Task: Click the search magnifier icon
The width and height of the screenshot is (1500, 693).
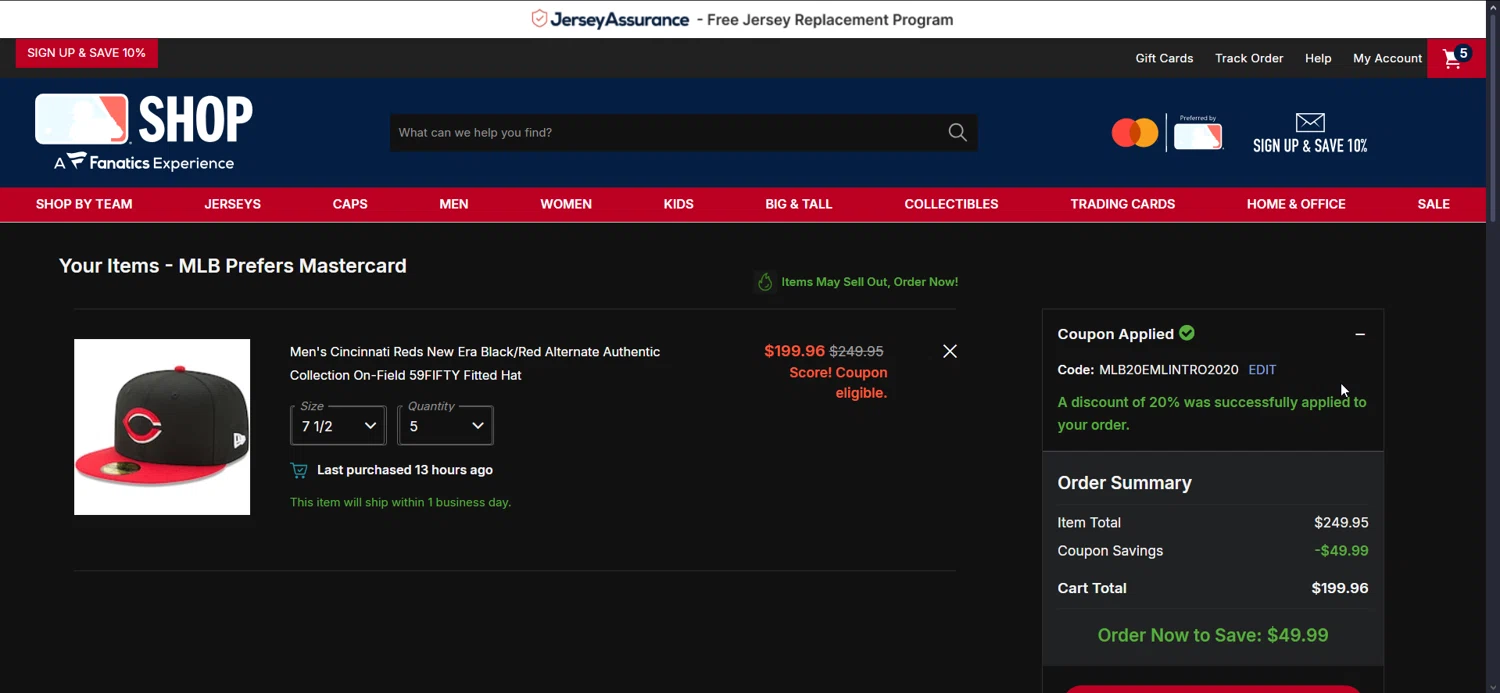Action: tap(957, 132)
